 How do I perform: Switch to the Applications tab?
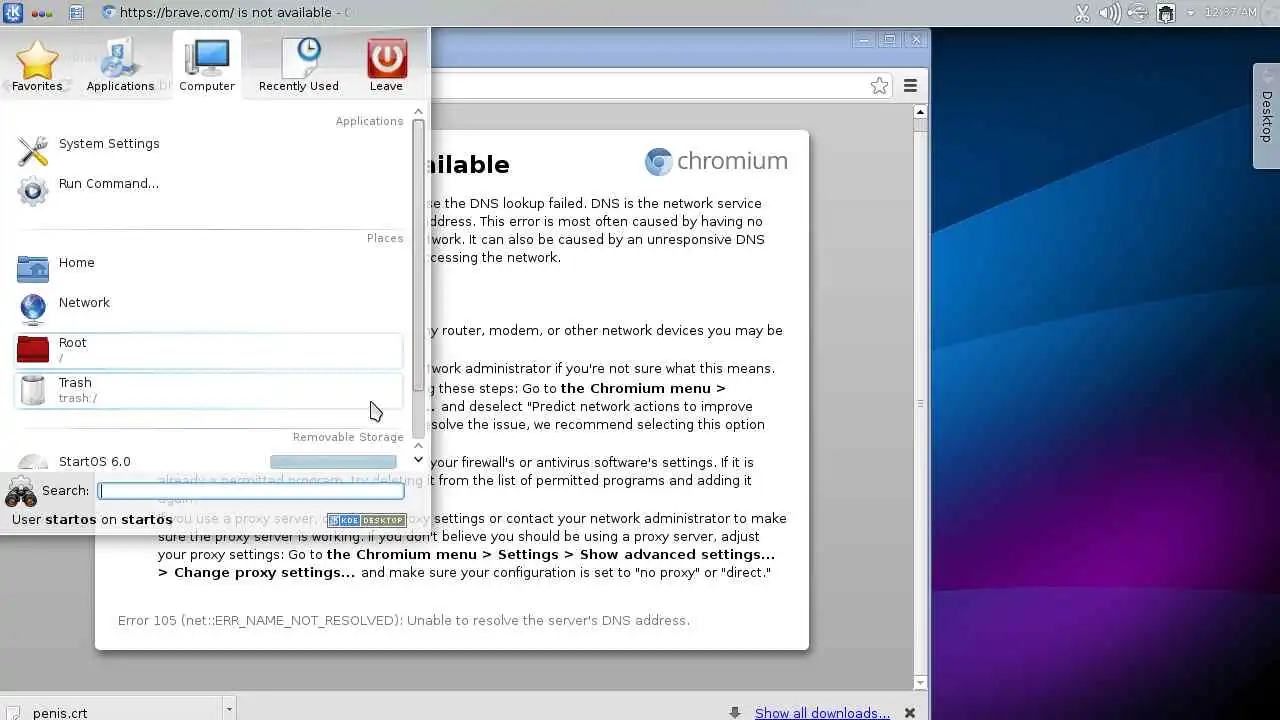120,66
